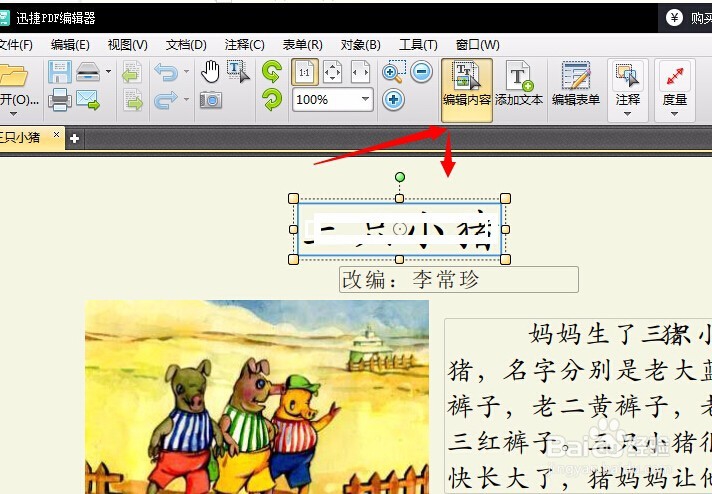Image resolution: width=712 pixels, height=494 pixels.
Task: Rotate page clockwise with upper green arrow
Action: (272, 72)
